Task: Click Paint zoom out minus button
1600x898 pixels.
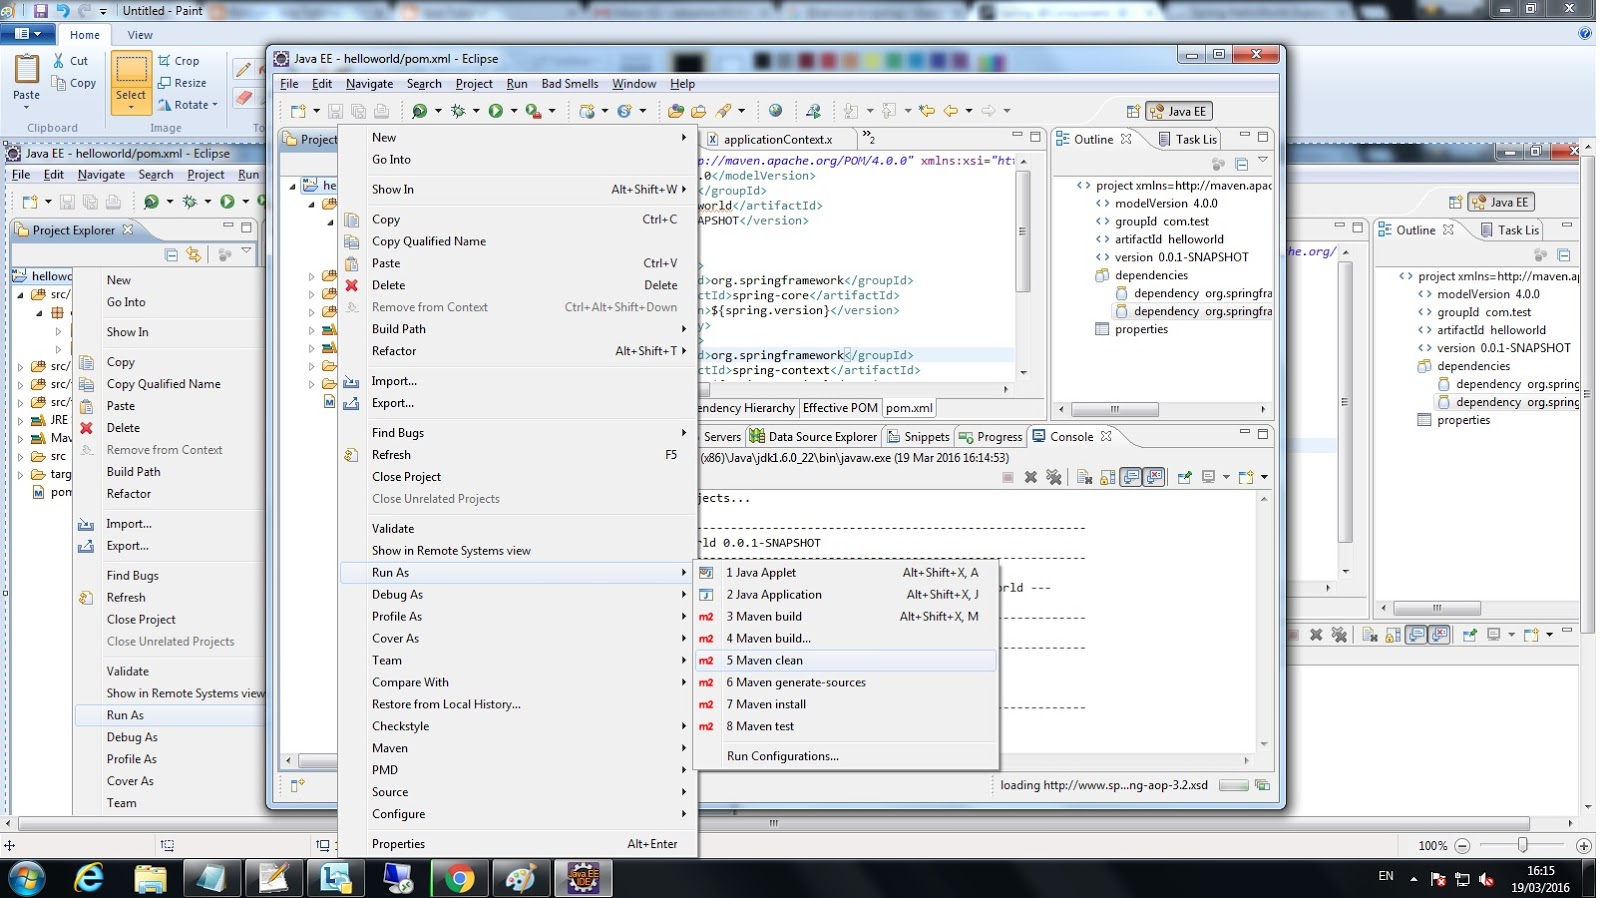Action: (x=1462, y=846)
